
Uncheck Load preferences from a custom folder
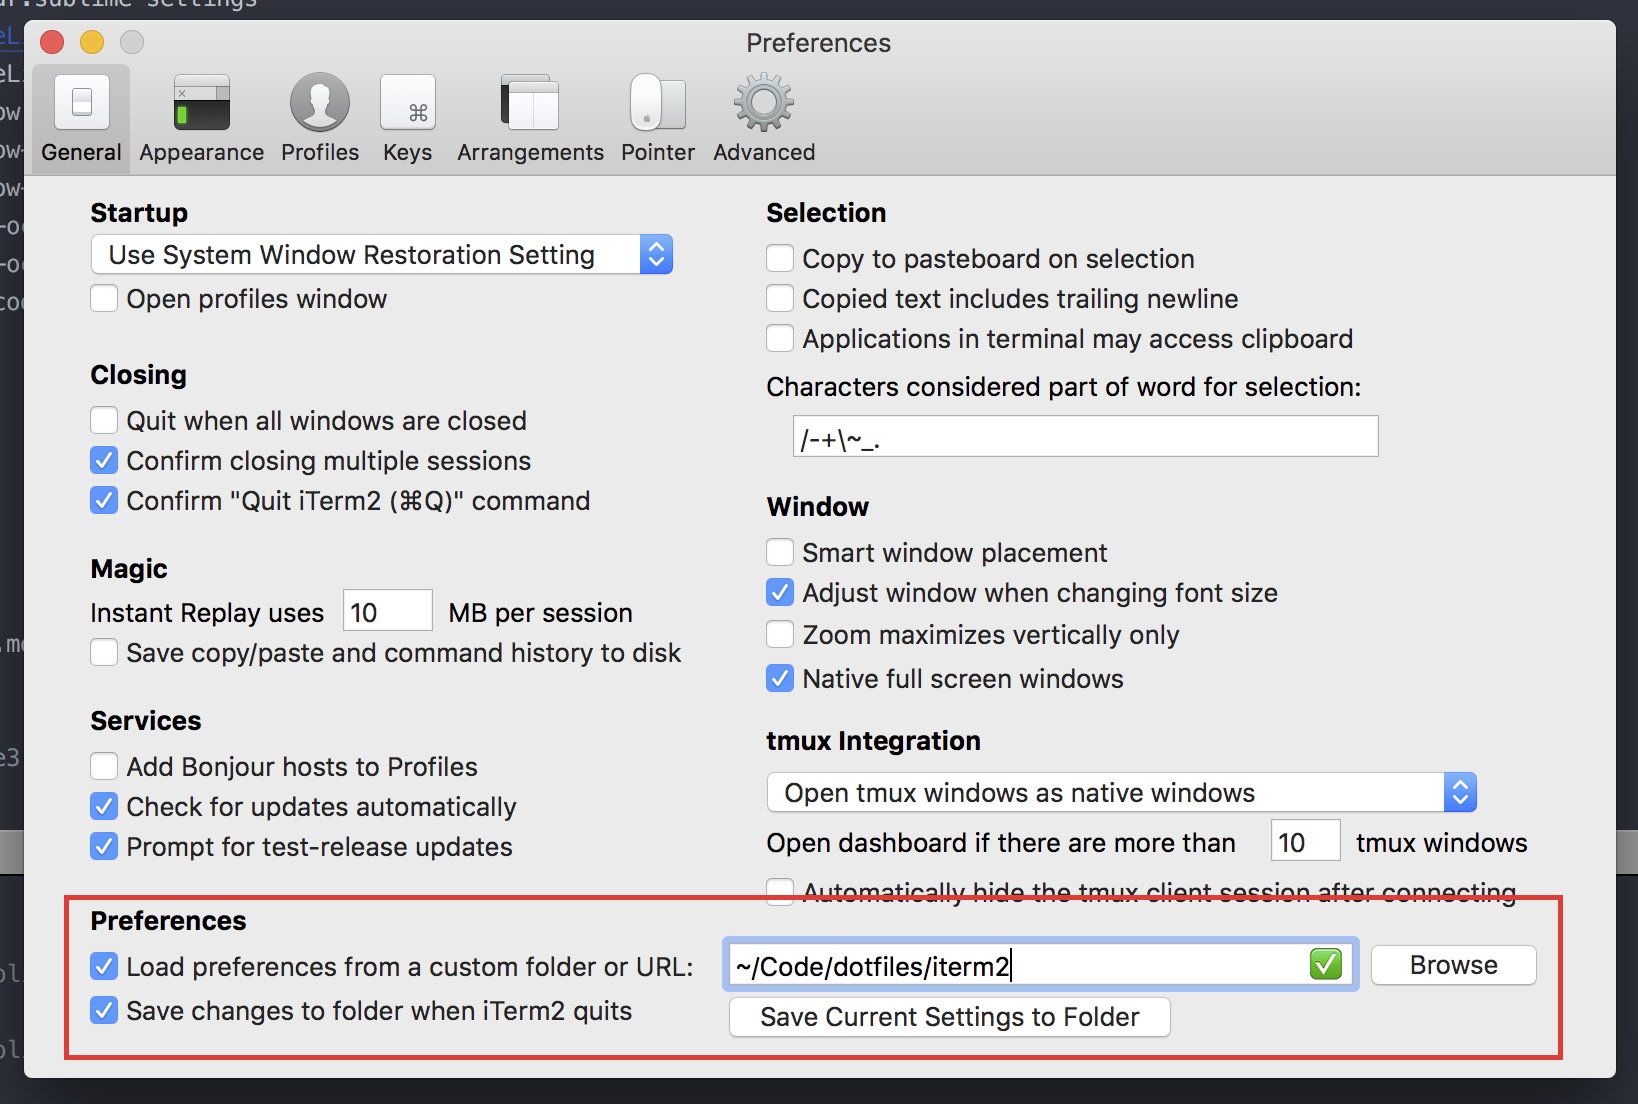pyautogui.click(x=104, y=966)
